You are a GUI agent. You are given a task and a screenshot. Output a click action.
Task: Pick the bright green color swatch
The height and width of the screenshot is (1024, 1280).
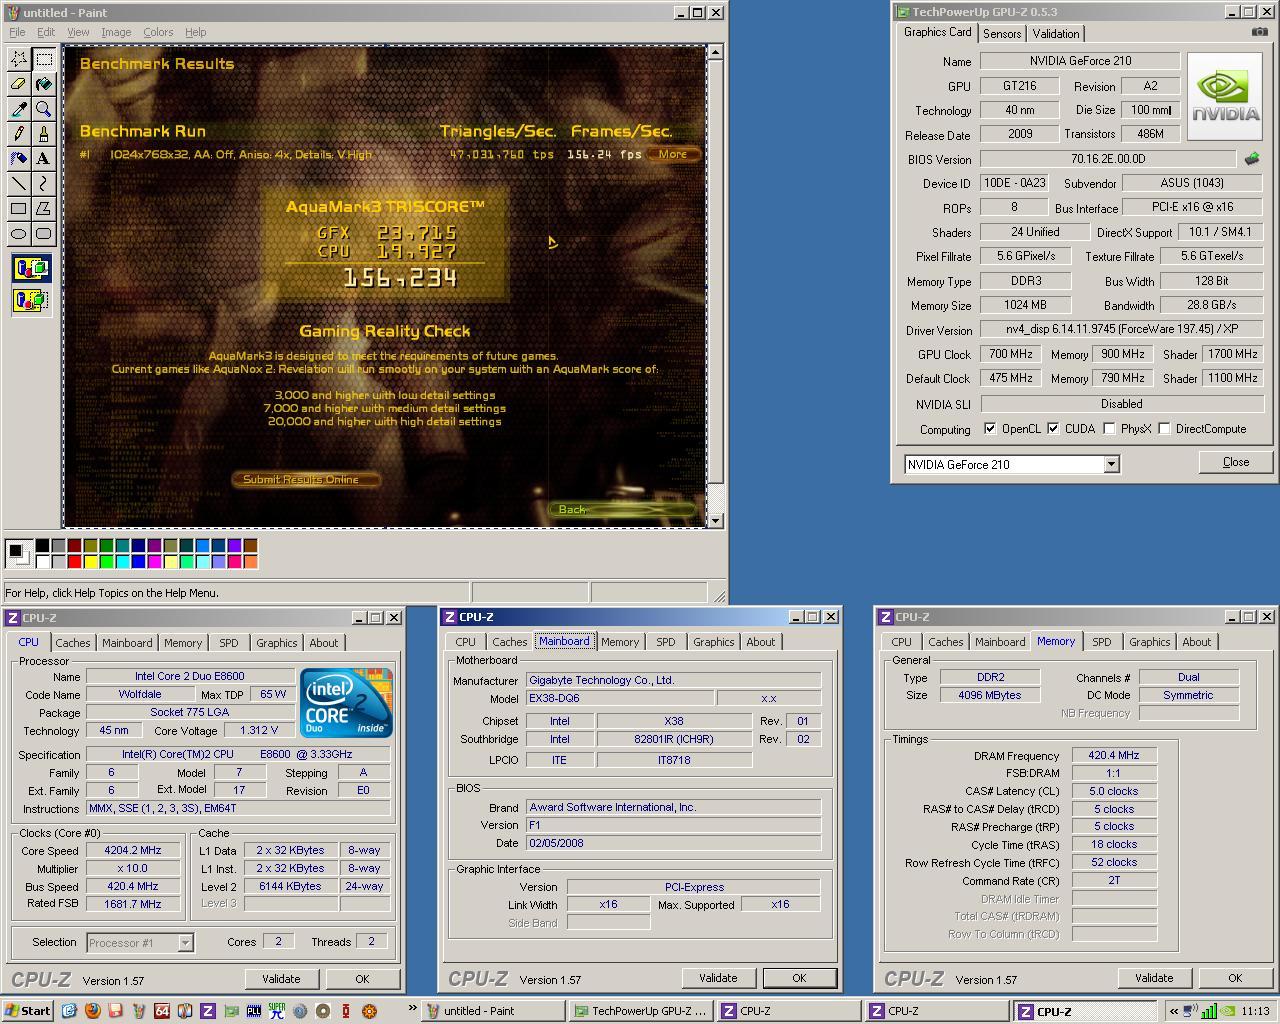[x=106, y=561]
